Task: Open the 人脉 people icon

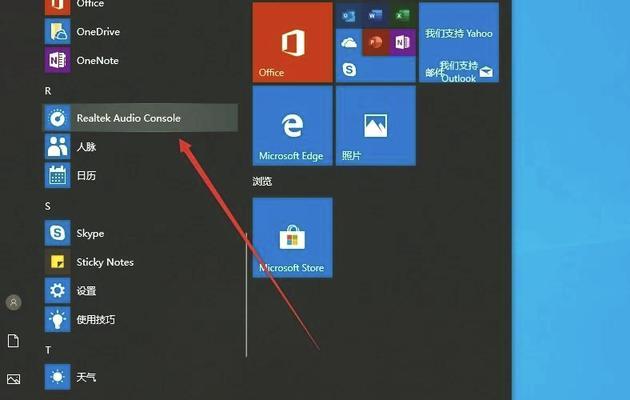Action: (x=57, y=147)
